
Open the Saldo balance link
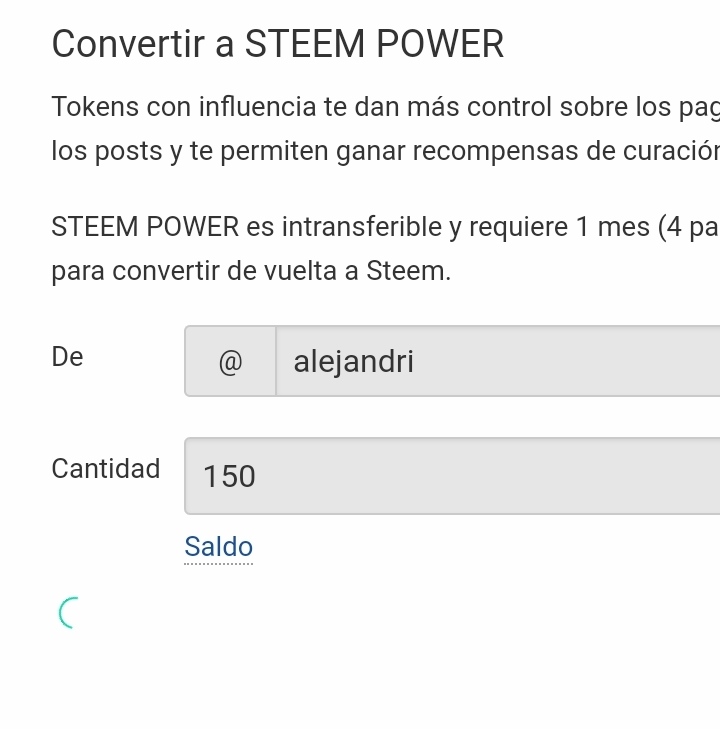218,547
